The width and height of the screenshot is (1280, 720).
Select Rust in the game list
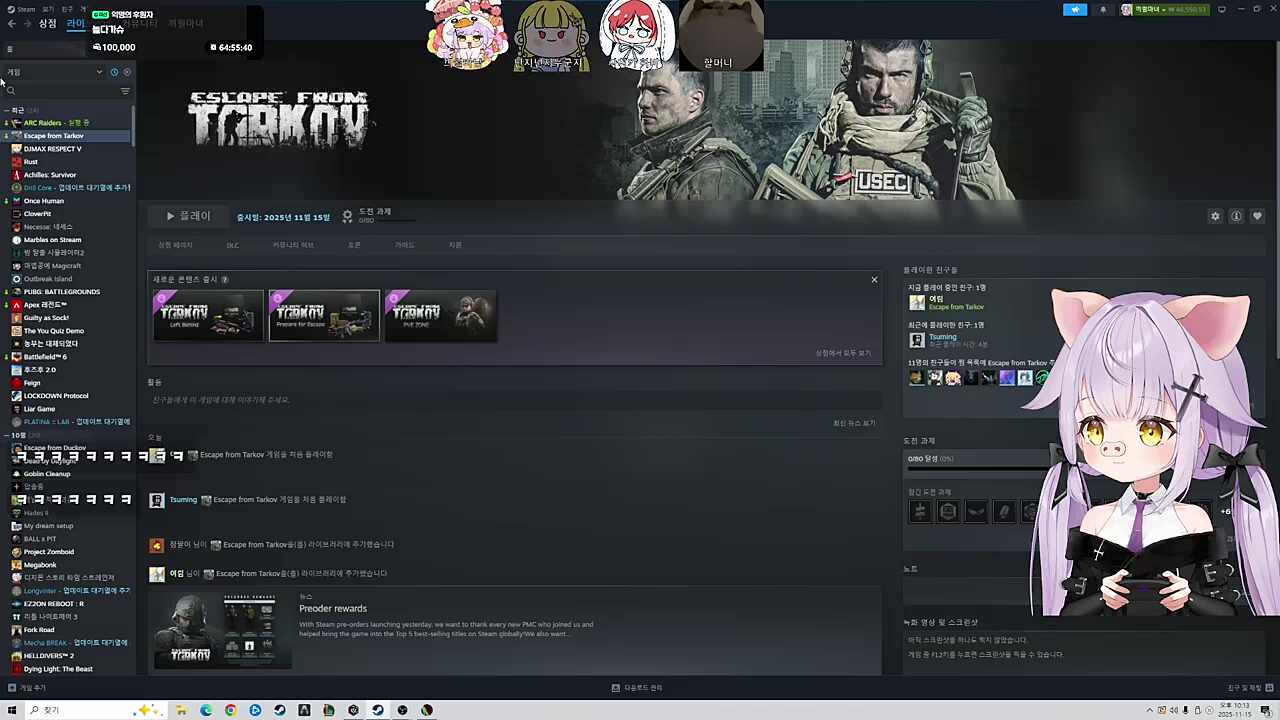31,162
